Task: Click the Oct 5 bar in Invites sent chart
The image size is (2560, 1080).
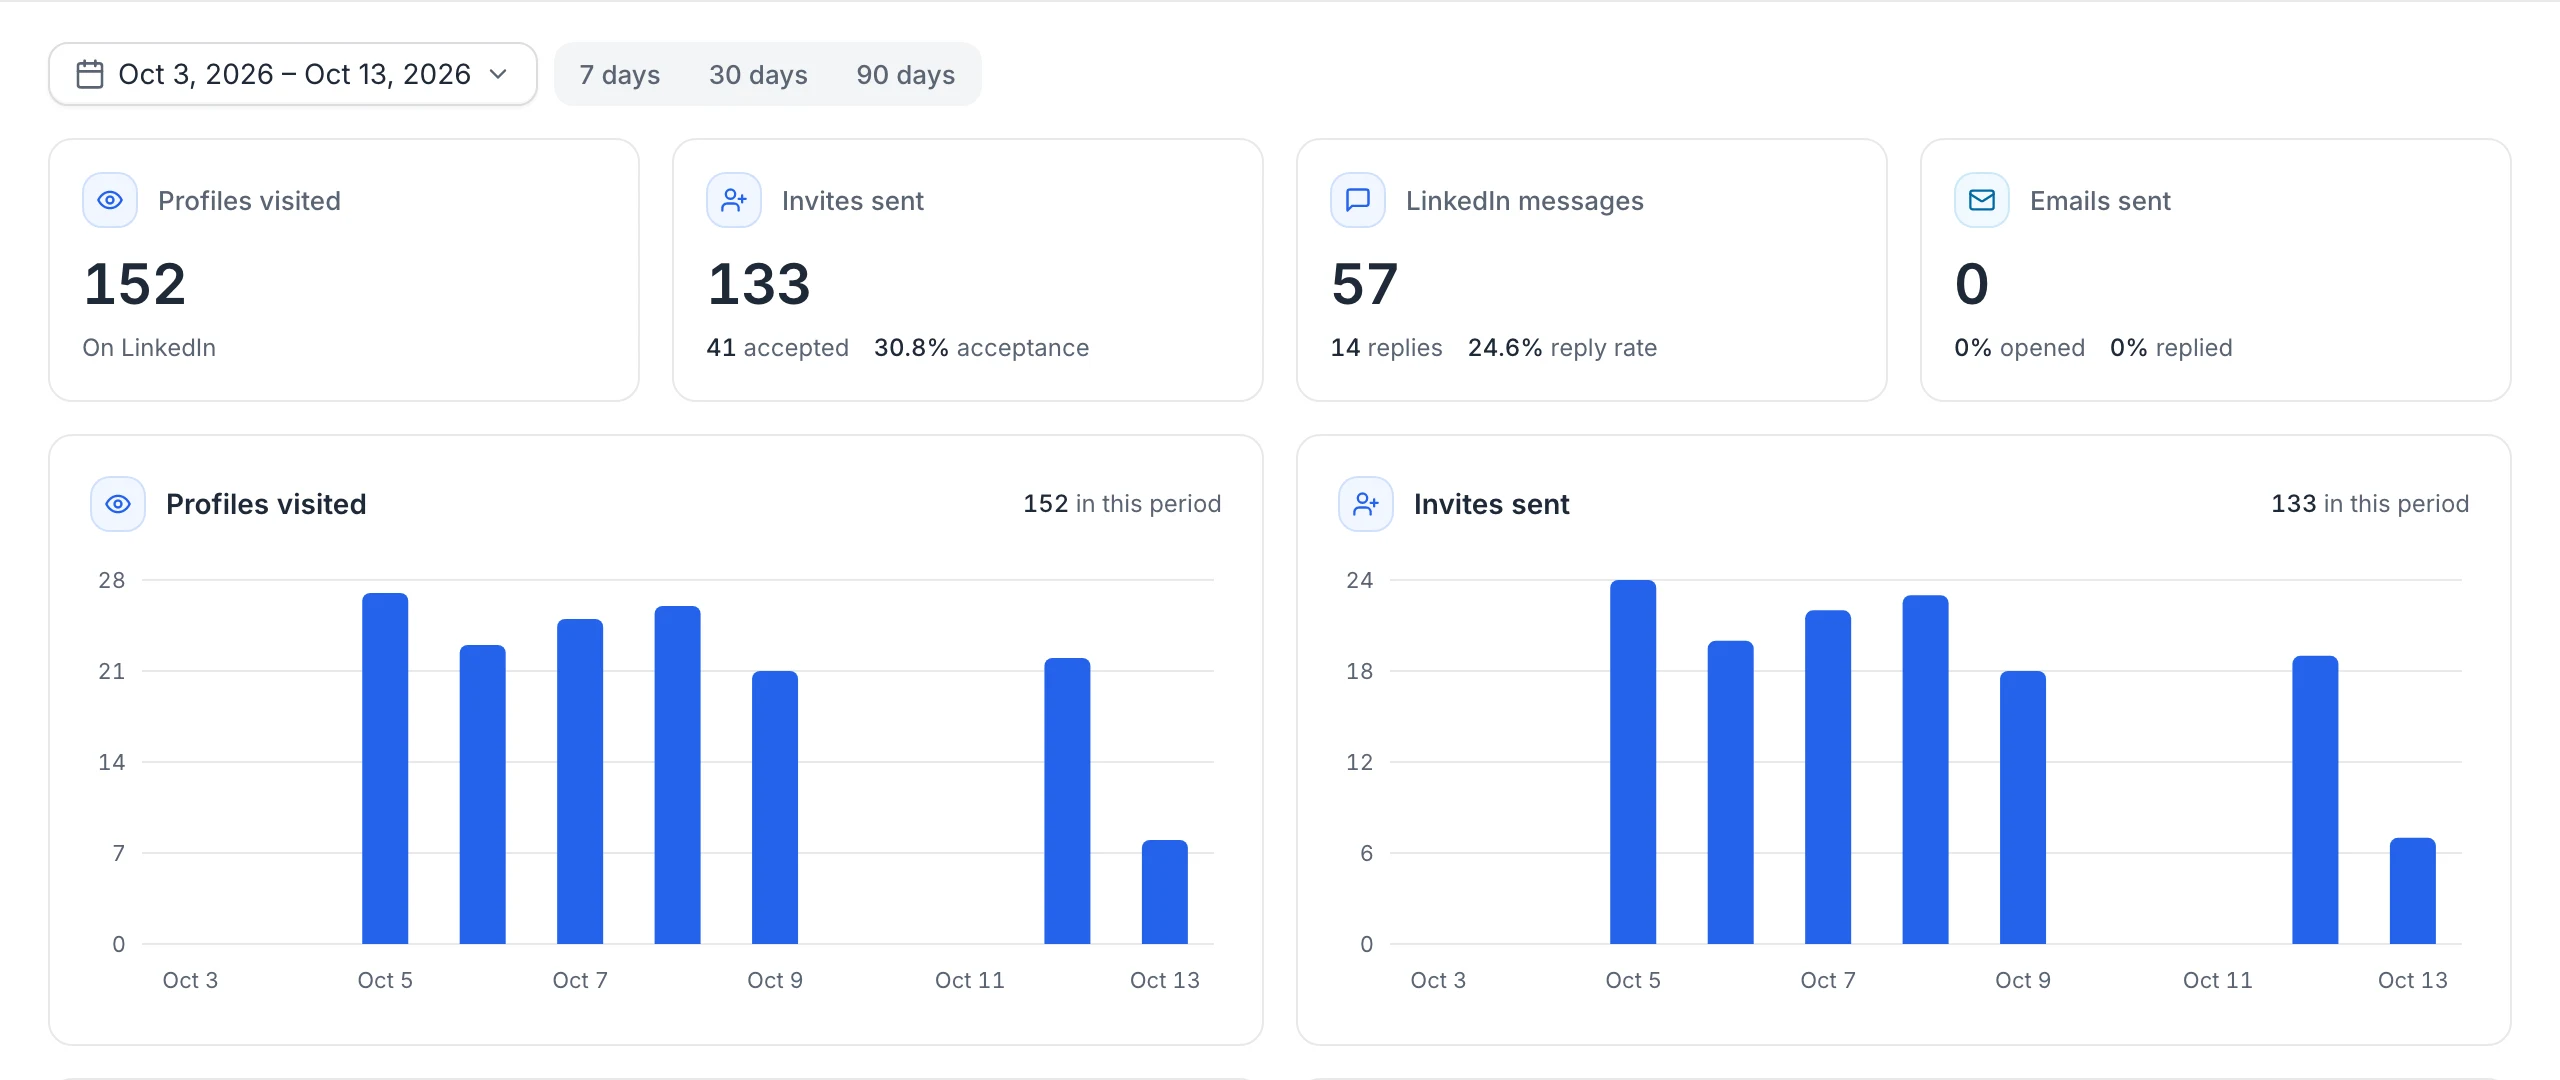Action: [1633, 762]
